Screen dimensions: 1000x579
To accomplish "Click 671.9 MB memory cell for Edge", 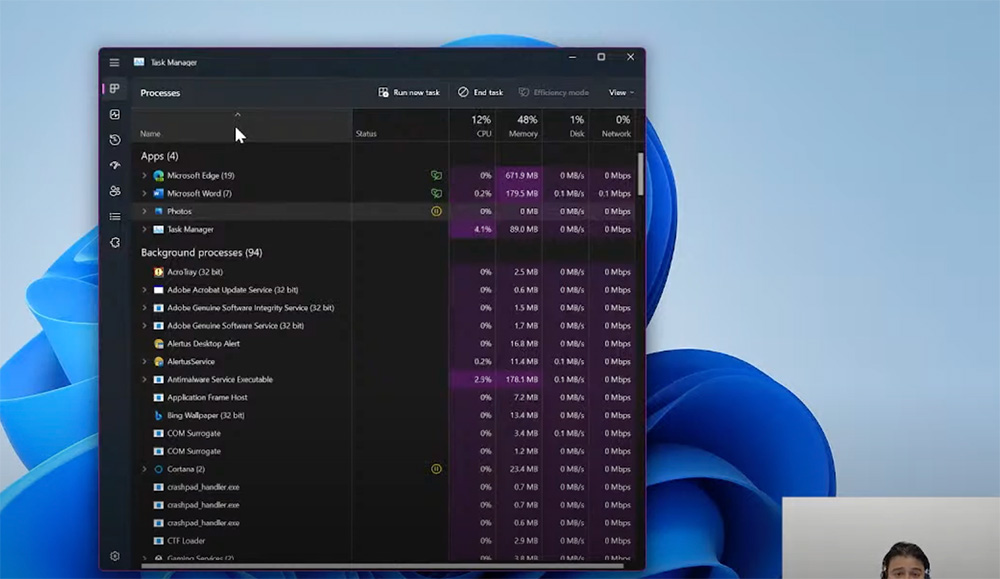I will point(519,175).
